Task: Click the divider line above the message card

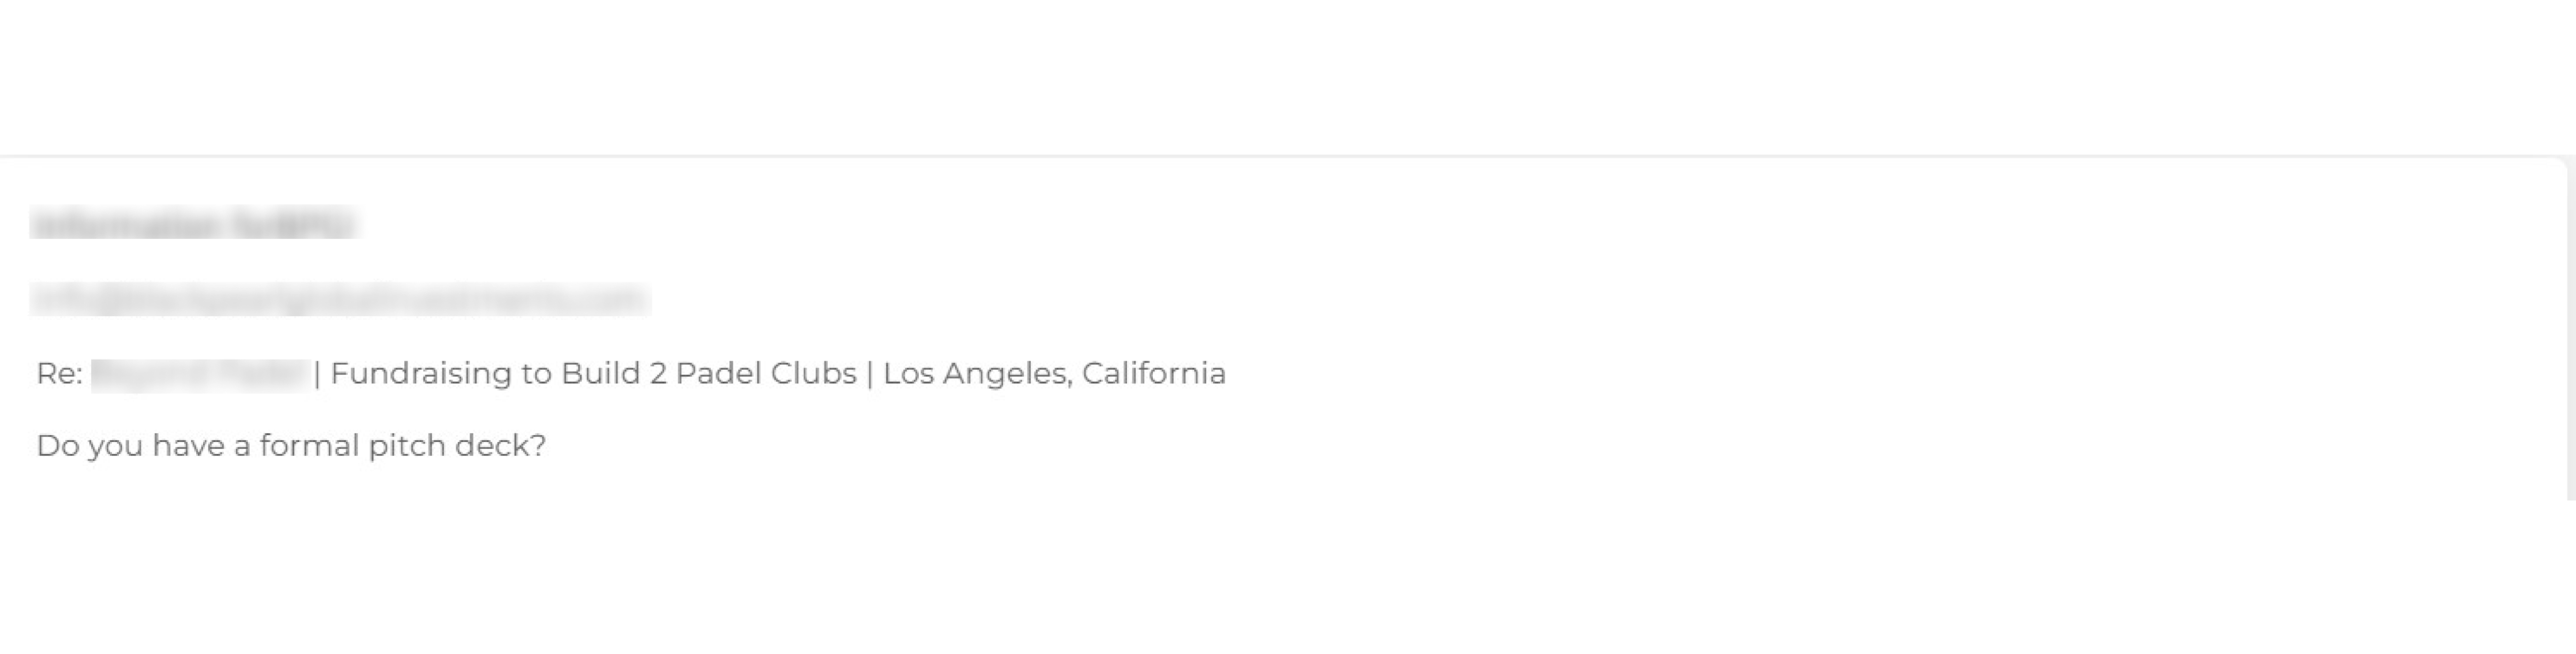Action: pyautogui.click(x=1280, y=156)
